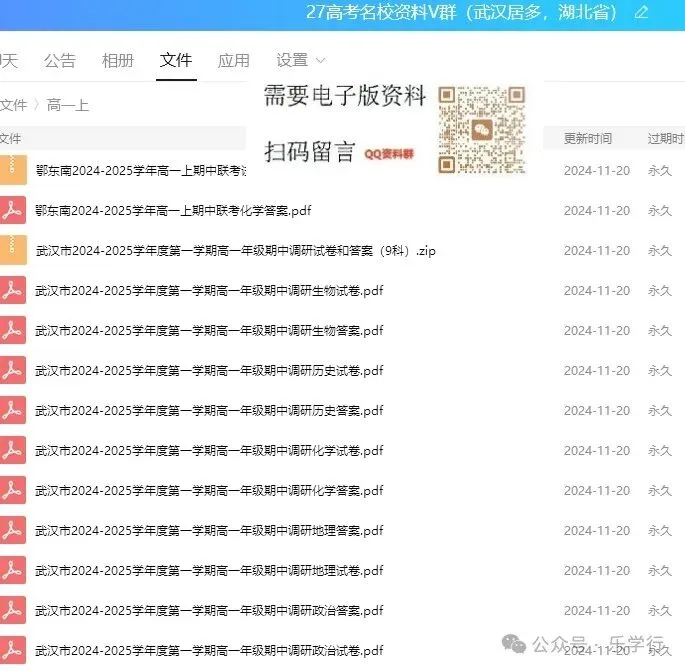
Task: Open 武汉市高一年级期中调研历史试卷.pdf
Action: [x=209, y=370]
